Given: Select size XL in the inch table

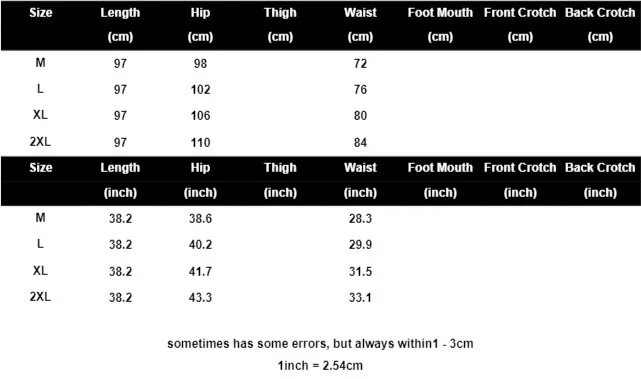Looking at the screenshot, I should 40,270.
